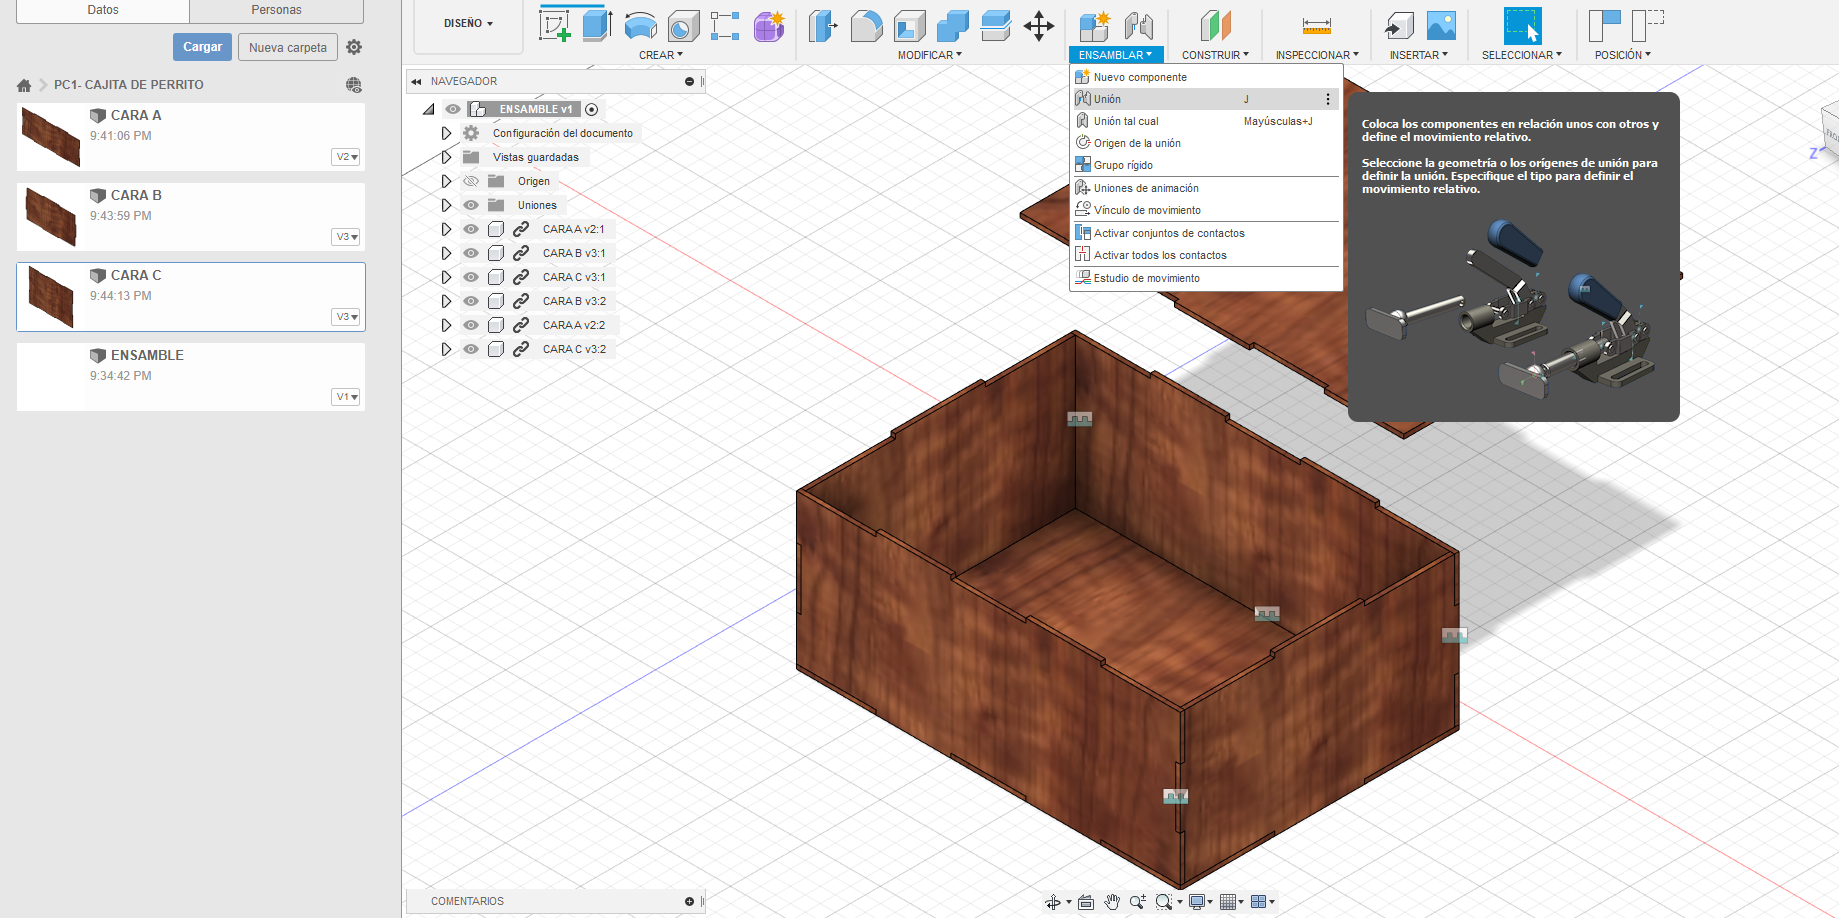Click the Capture Position icon
This screenshot has height=918, width=1839.
(1604, 26)
